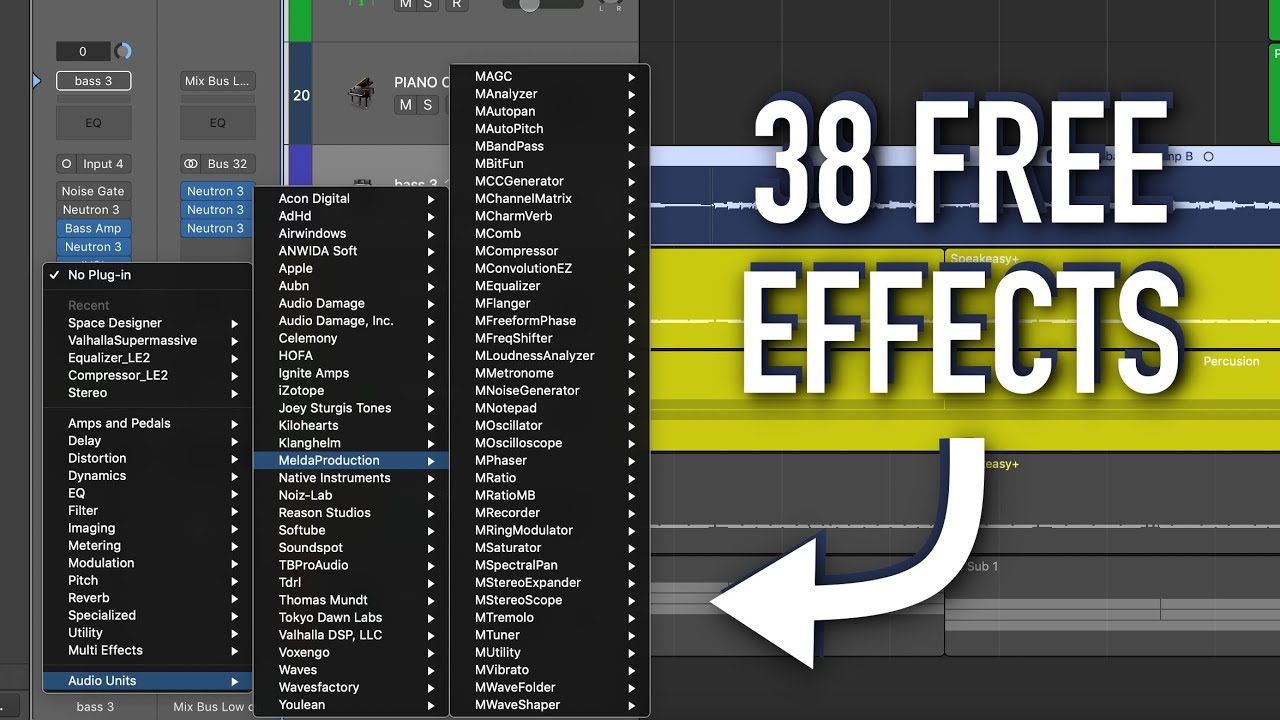Screen dimensions: 1280x720
Task: Choose MCompressor plug-in
Action: (550, 251)
